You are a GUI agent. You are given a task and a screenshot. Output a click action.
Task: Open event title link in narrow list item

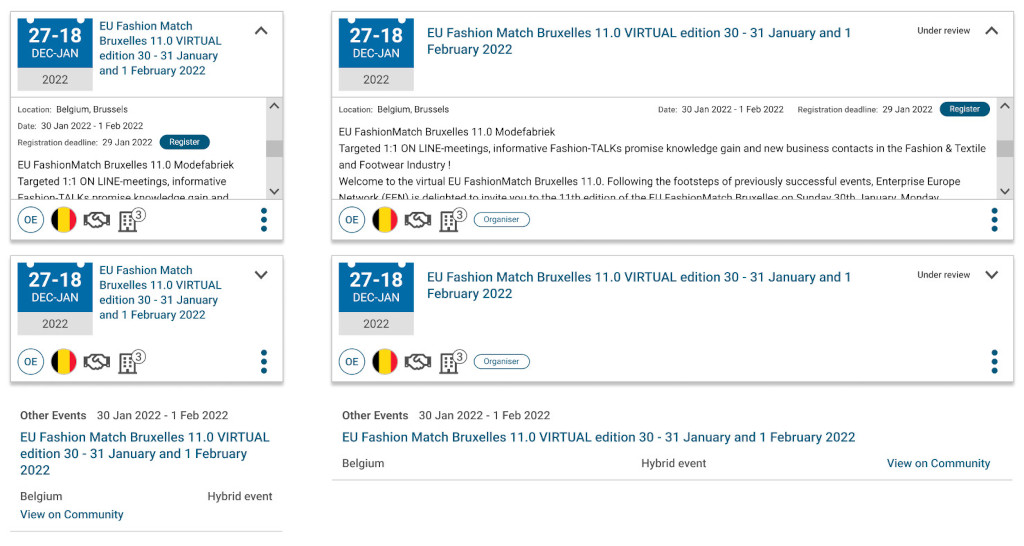144,454
